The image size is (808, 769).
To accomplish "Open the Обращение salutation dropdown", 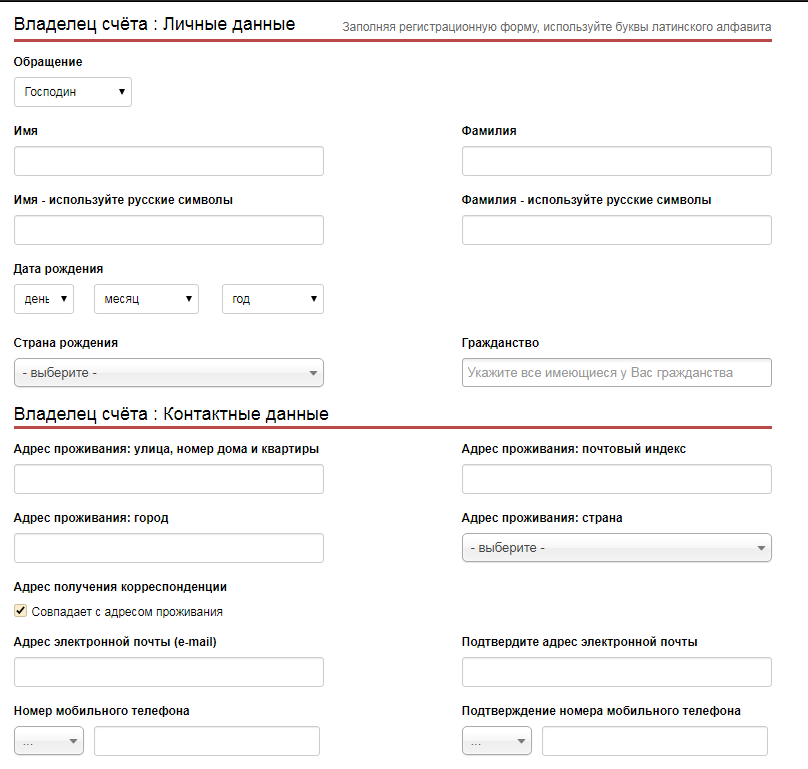I will 73,92.
